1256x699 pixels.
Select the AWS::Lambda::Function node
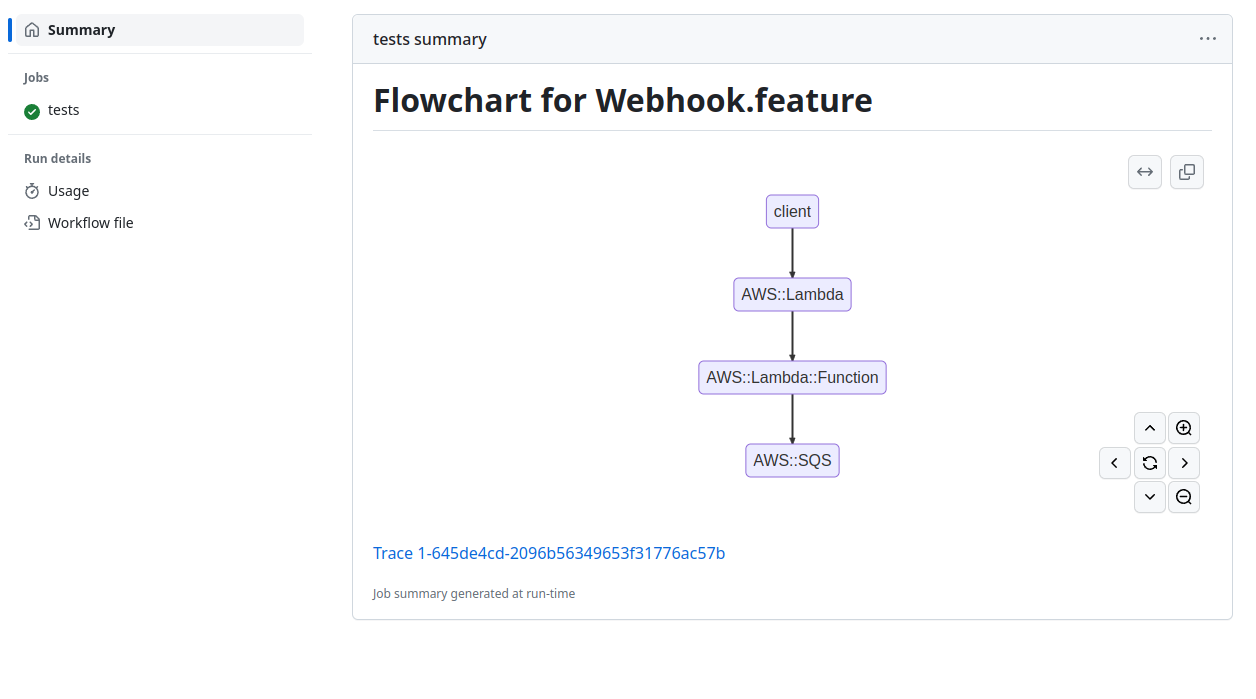(x=792, y=377)
